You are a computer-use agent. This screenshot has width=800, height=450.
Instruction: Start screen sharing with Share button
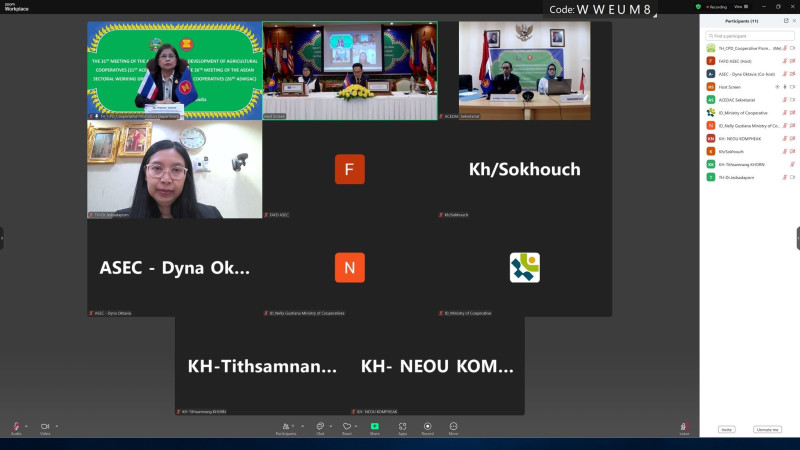coord(374,428)
